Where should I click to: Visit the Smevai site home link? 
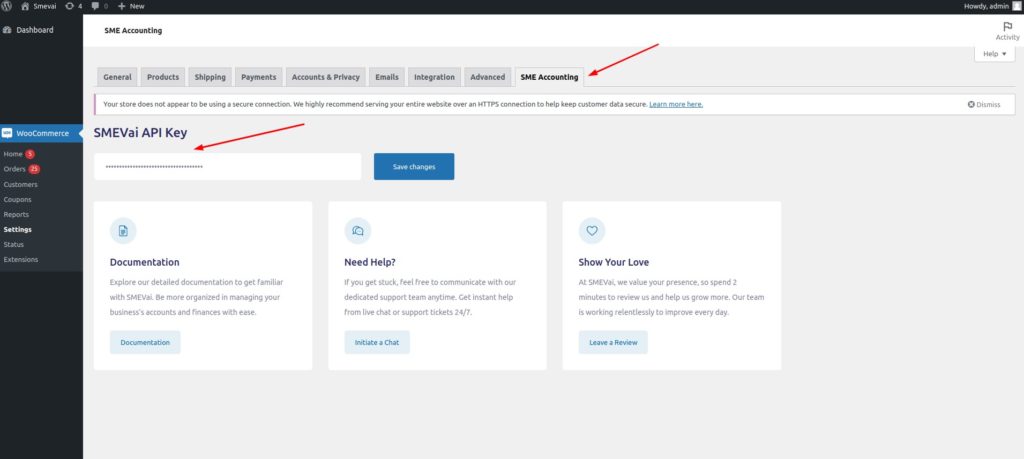39,6
